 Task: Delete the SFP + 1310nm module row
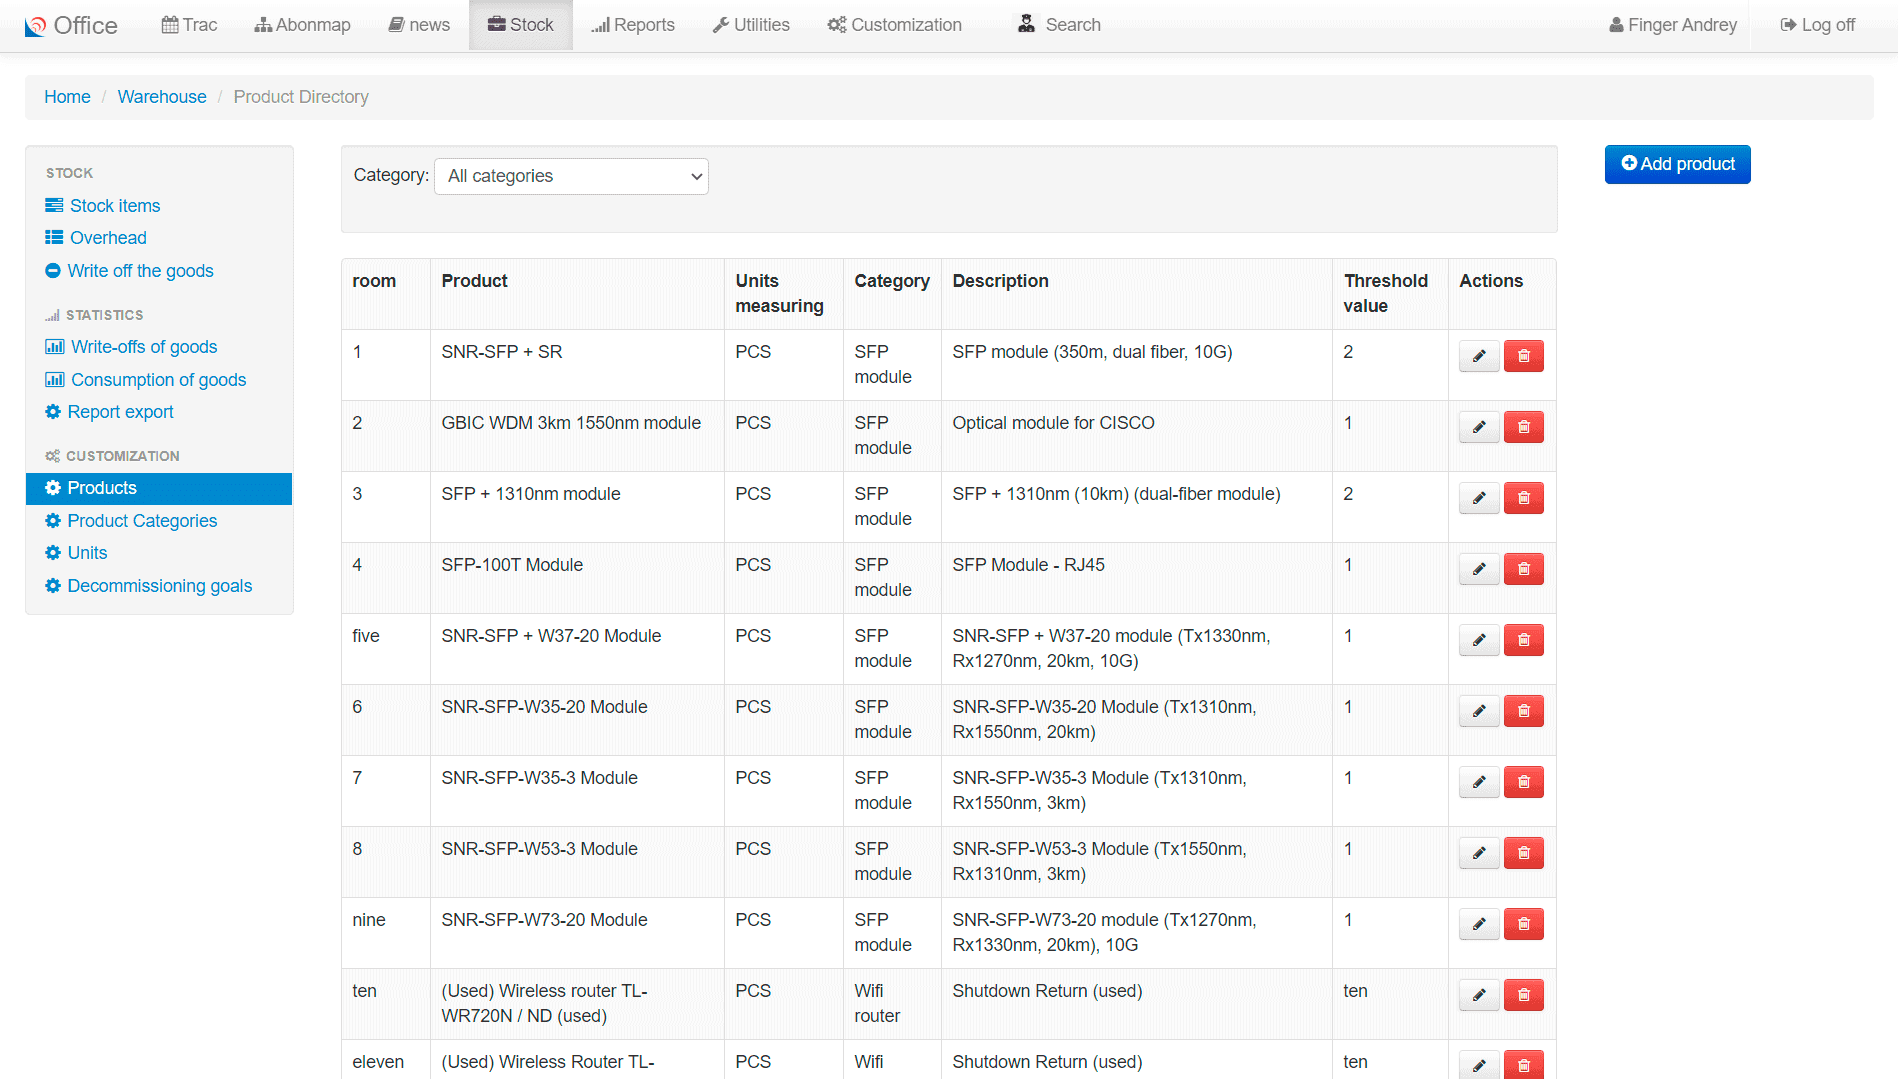[x=1524, y=498]
